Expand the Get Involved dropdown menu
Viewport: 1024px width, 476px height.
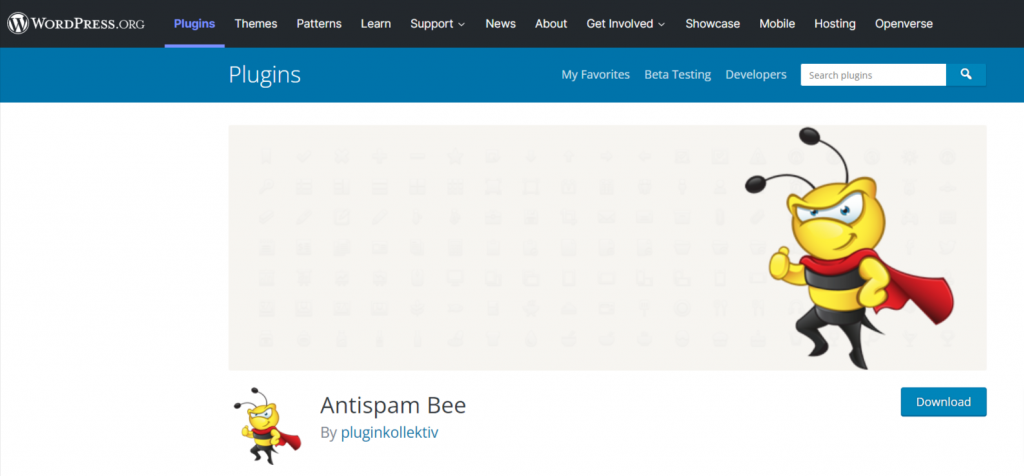(626, 24)
